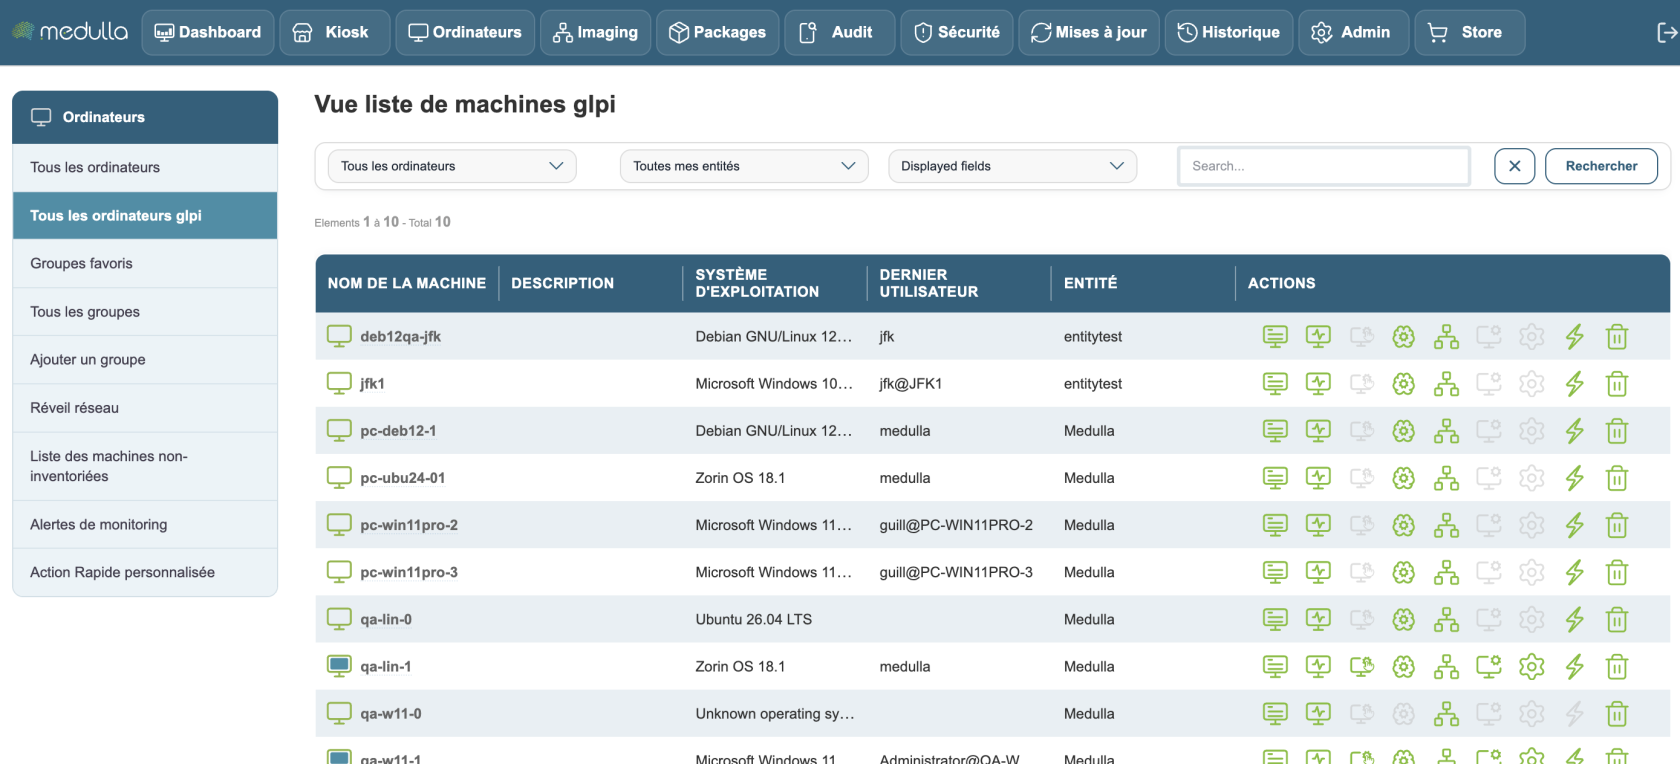Open the 'Toutes mes entités' dropdown
The height and width of the screenshot is (764, 1680).
[744, 166]
